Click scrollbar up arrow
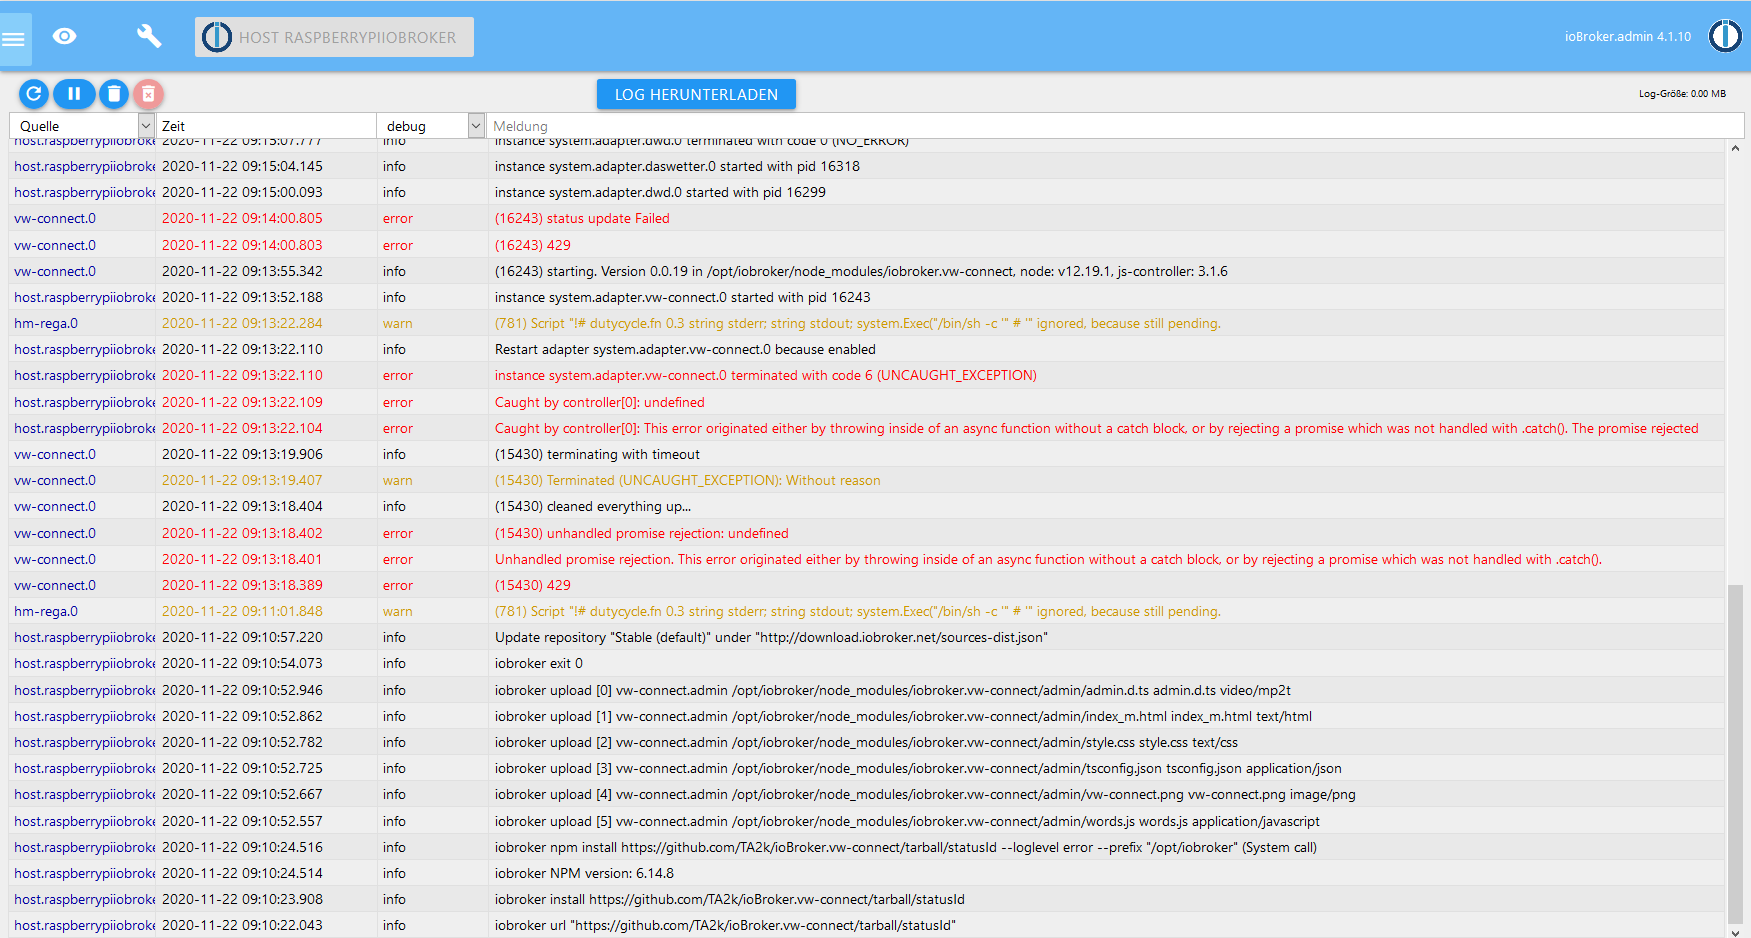This screenshot has width=1751, height=938. (x=1735, y=148)
